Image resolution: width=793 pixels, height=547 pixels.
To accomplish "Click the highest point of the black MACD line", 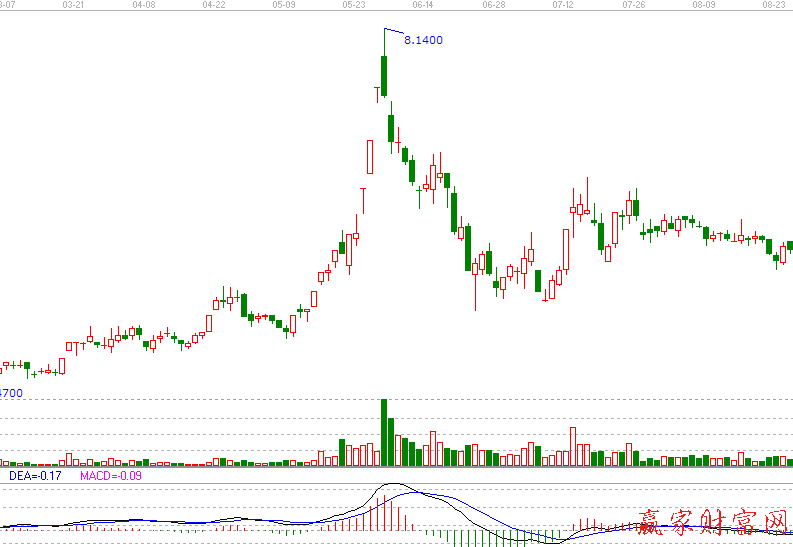I will [393, 485].
